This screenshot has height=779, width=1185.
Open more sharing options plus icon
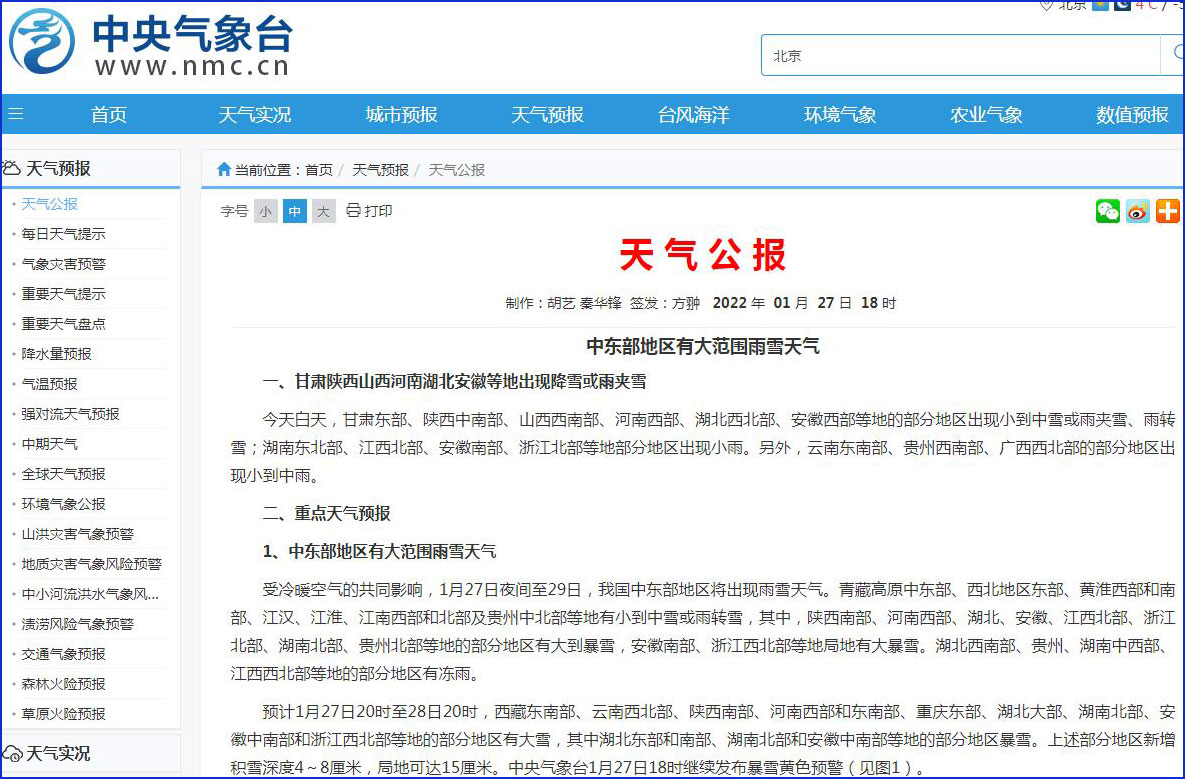click(x=1167, y=211)
